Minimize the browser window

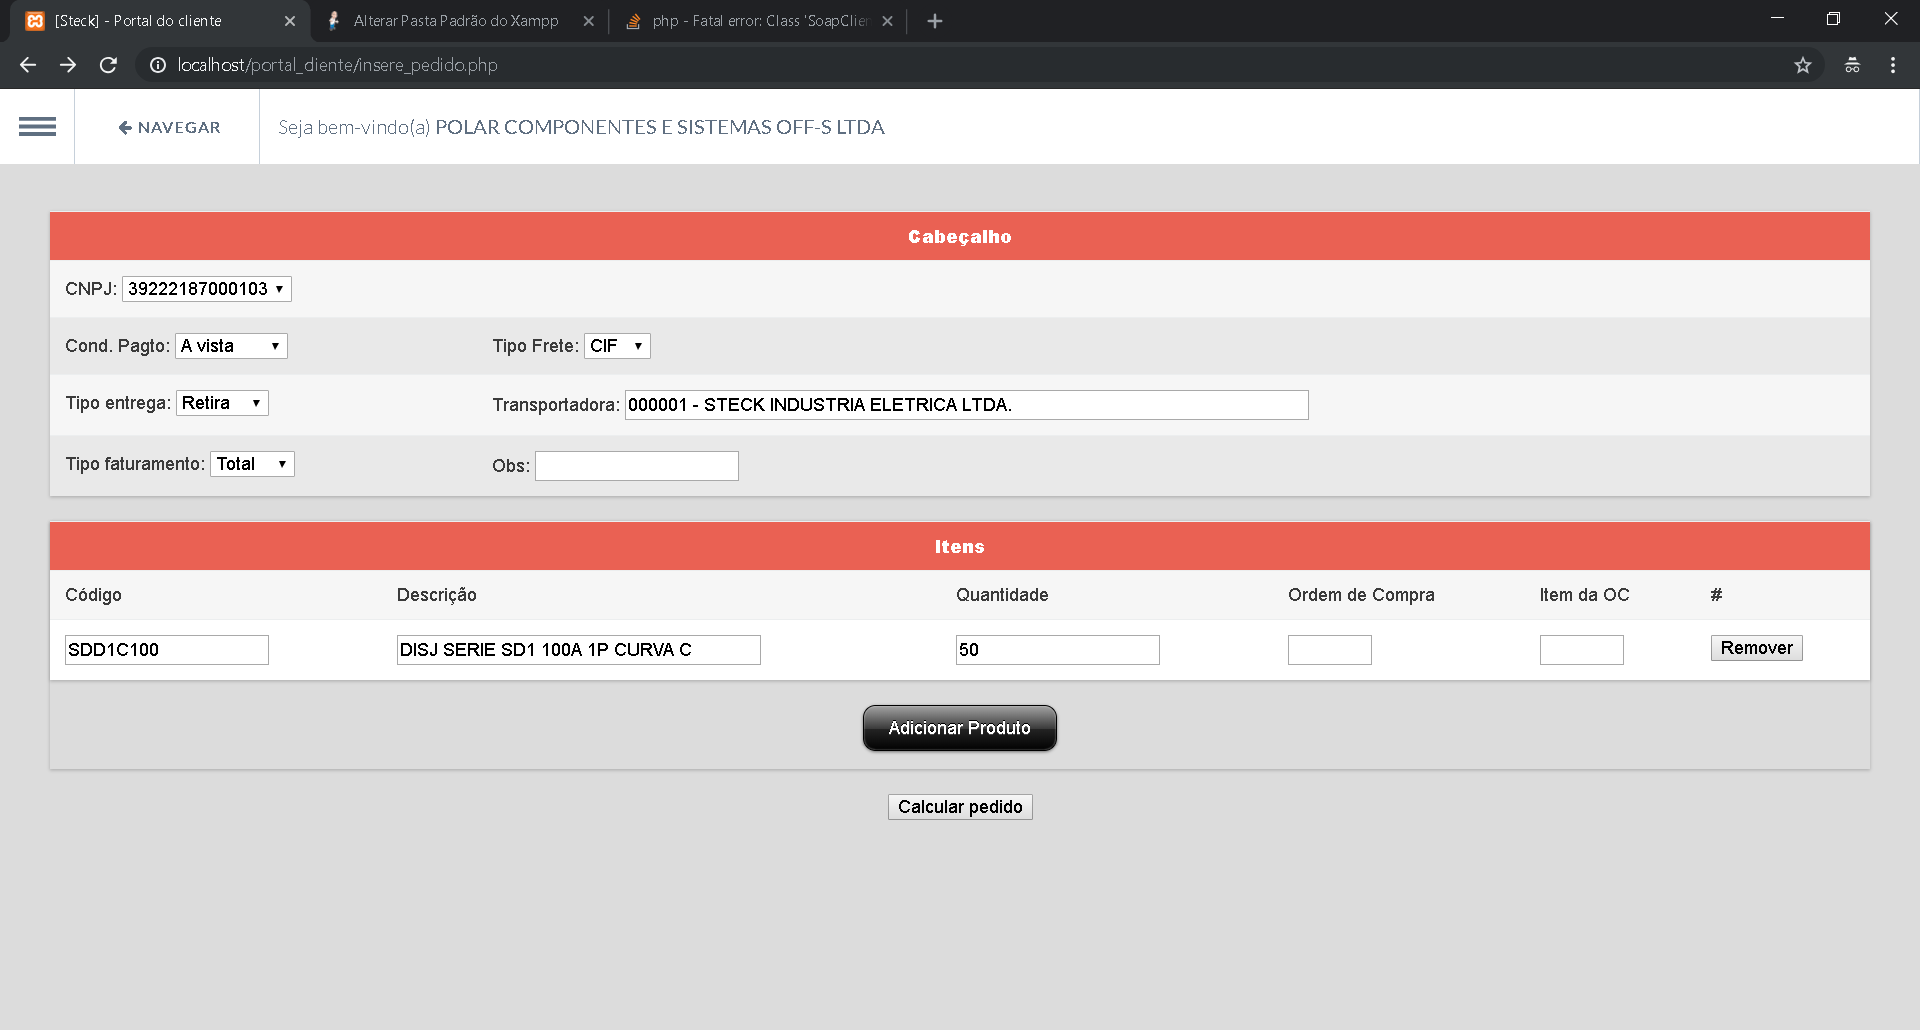(1777, 18)
